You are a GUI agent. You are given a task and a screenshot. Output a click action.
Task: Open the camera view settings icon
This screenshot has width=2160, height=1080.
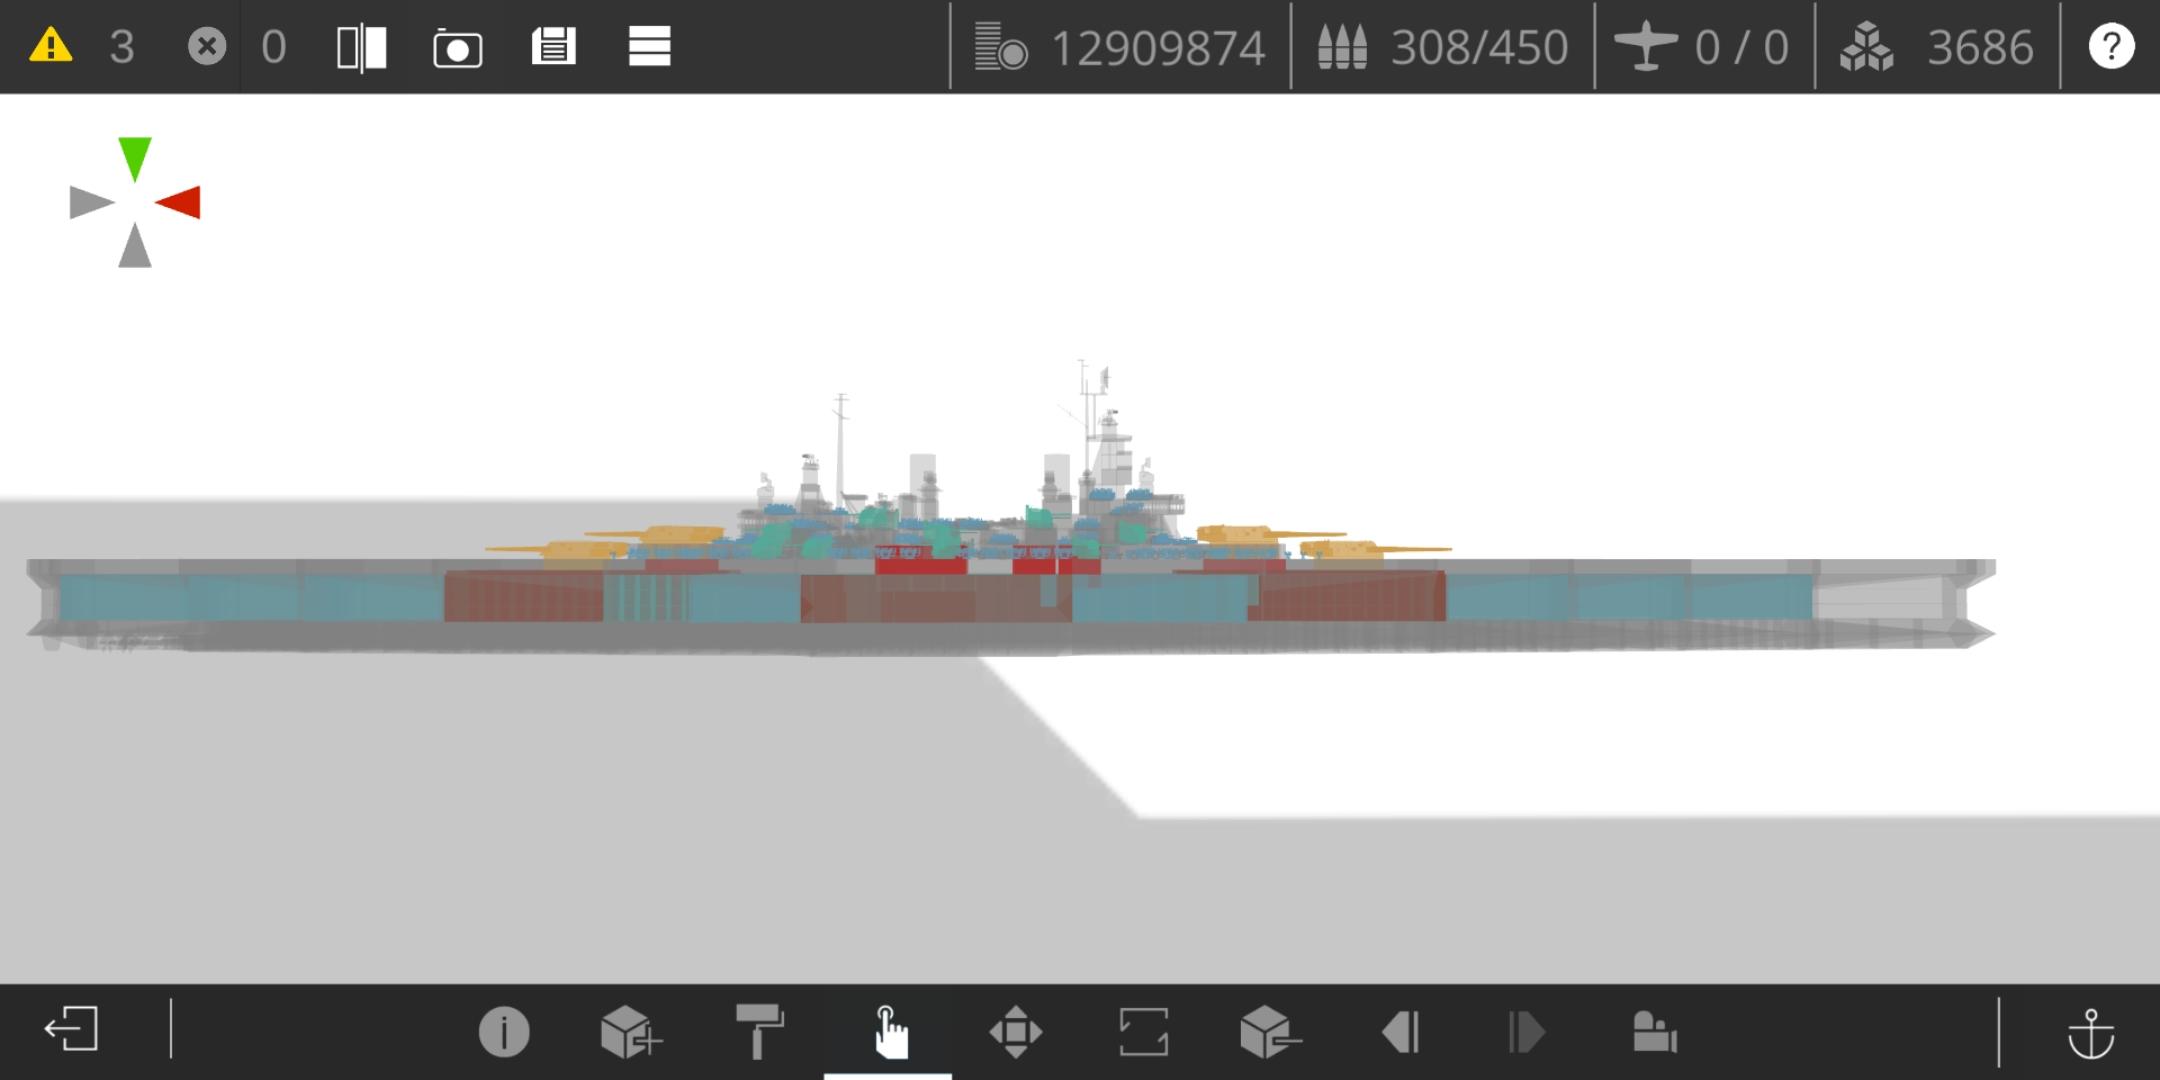(x=1654, y=1031)
